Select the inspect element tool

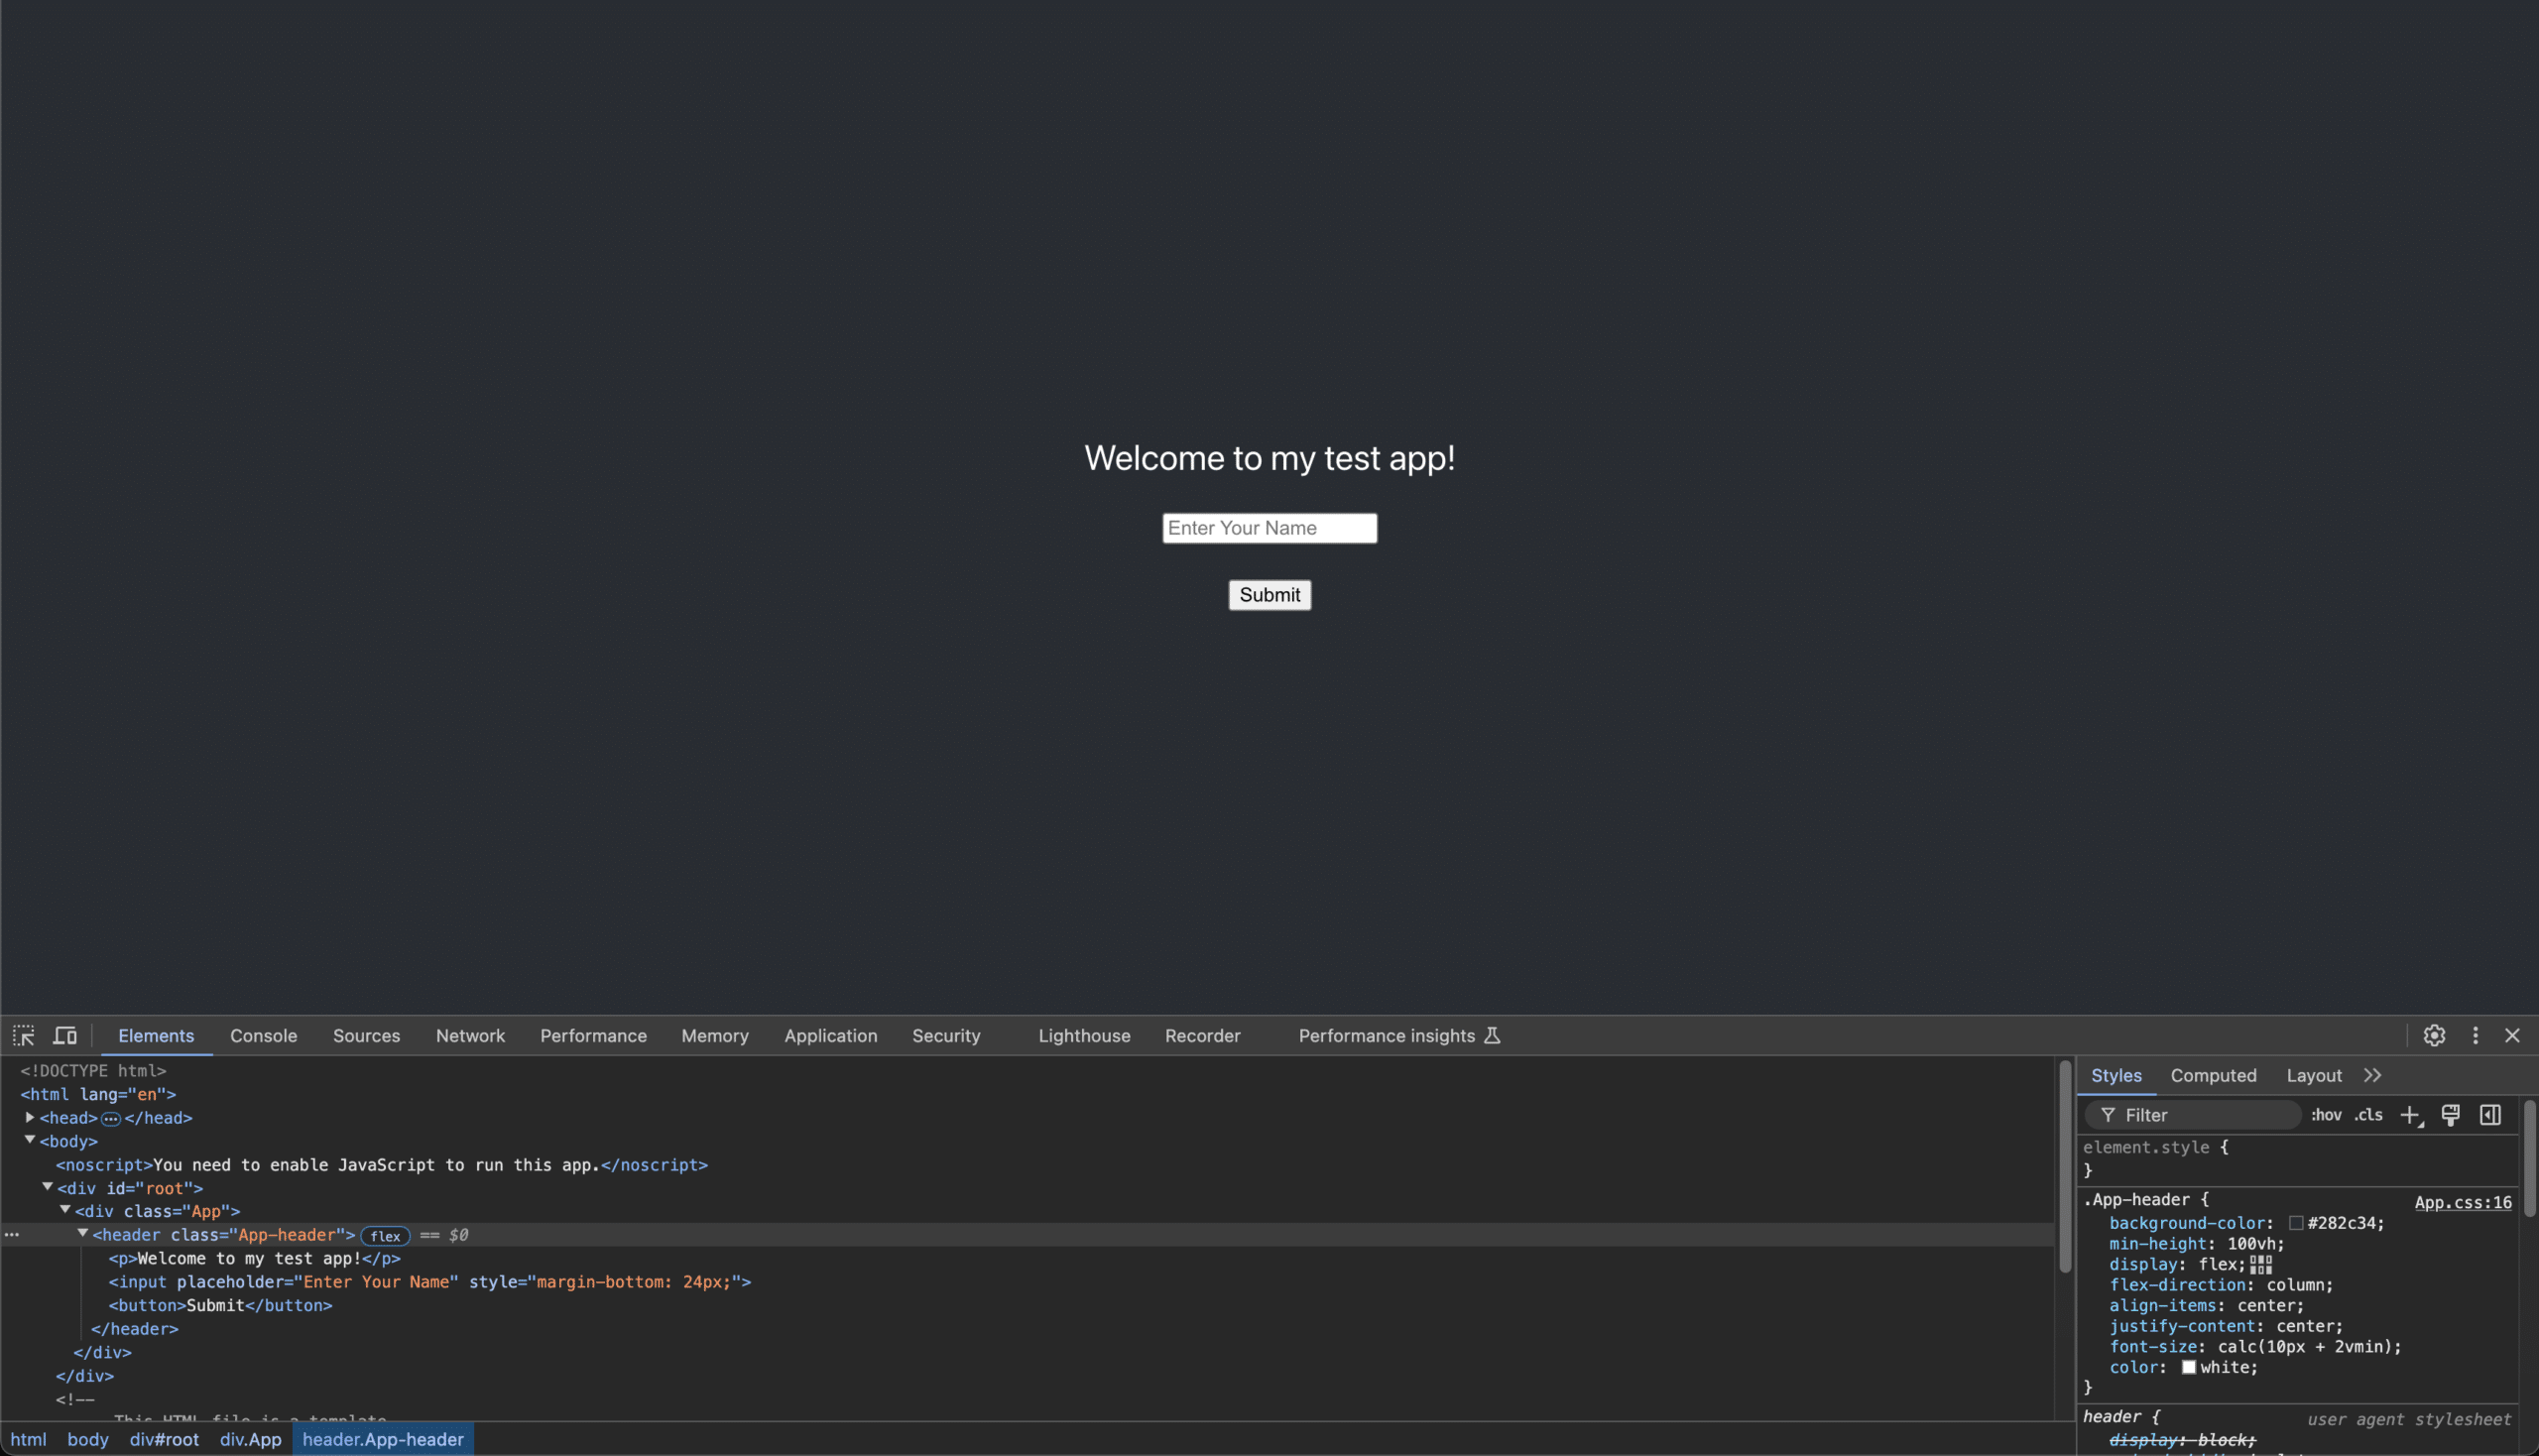coord(22,1035)
